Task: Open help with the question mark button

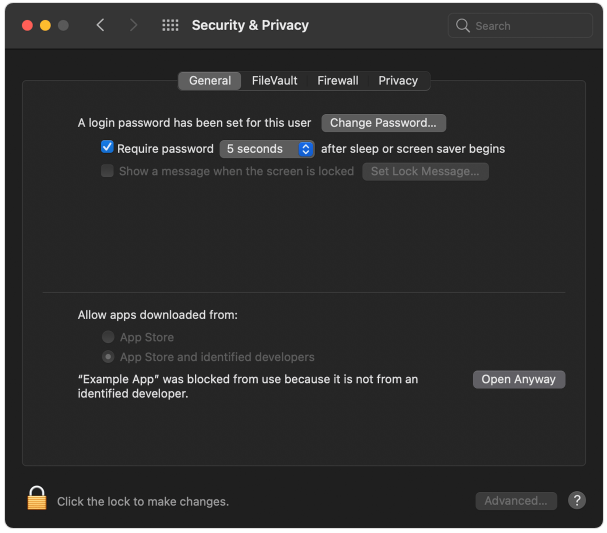Action: coord(577,500)
